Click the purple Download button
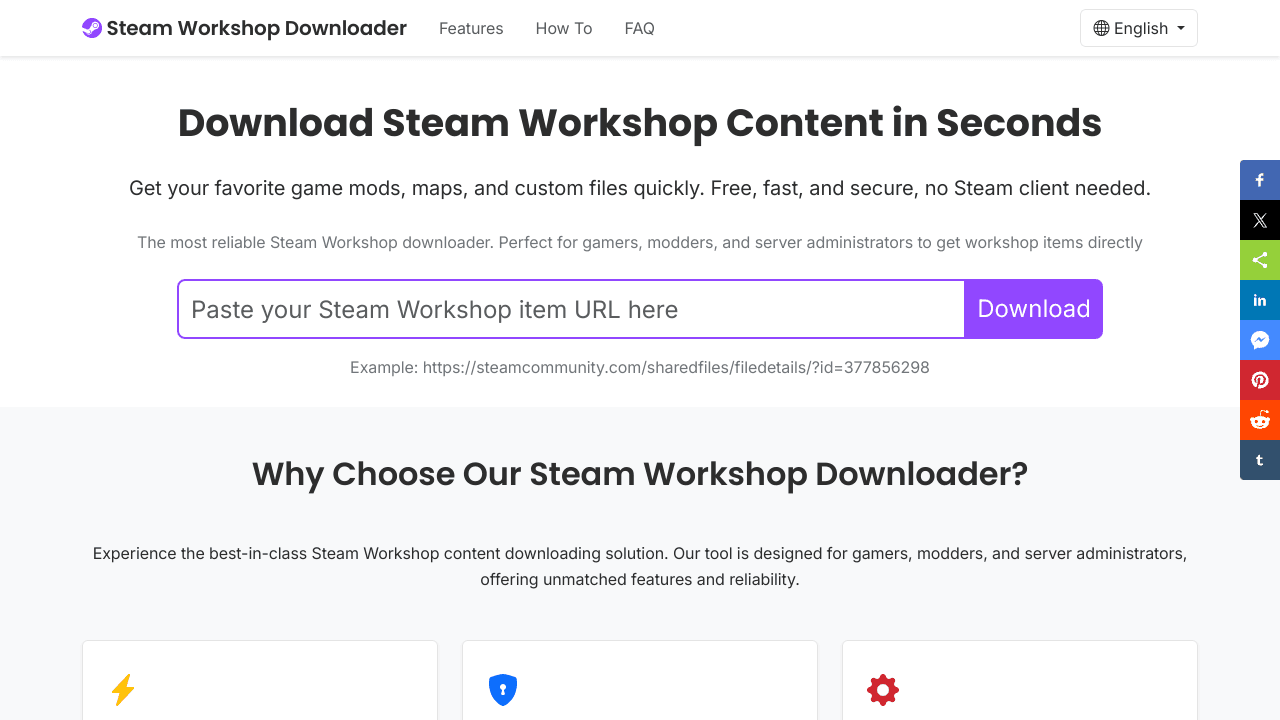This screenshot has width=1280, height=720. click(1034, 309)
